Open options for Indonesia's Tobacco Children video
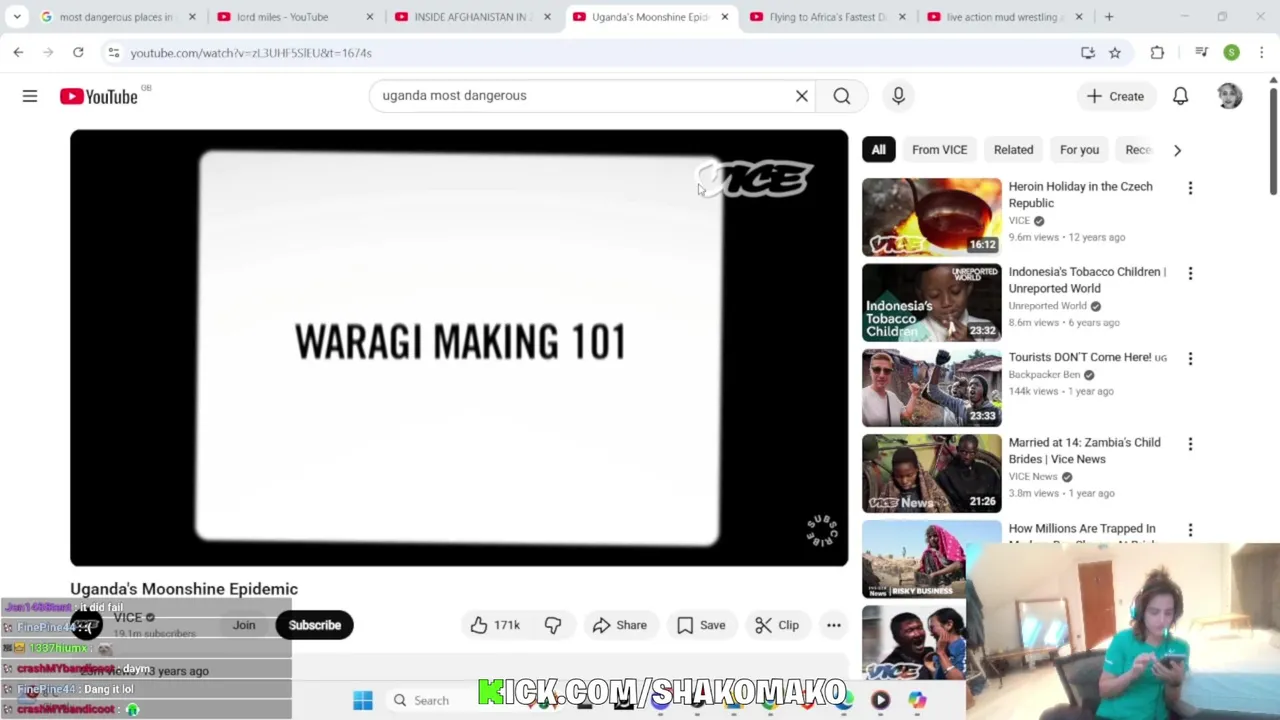This screenshot has height=720, width=1280. click(1190, 273)
